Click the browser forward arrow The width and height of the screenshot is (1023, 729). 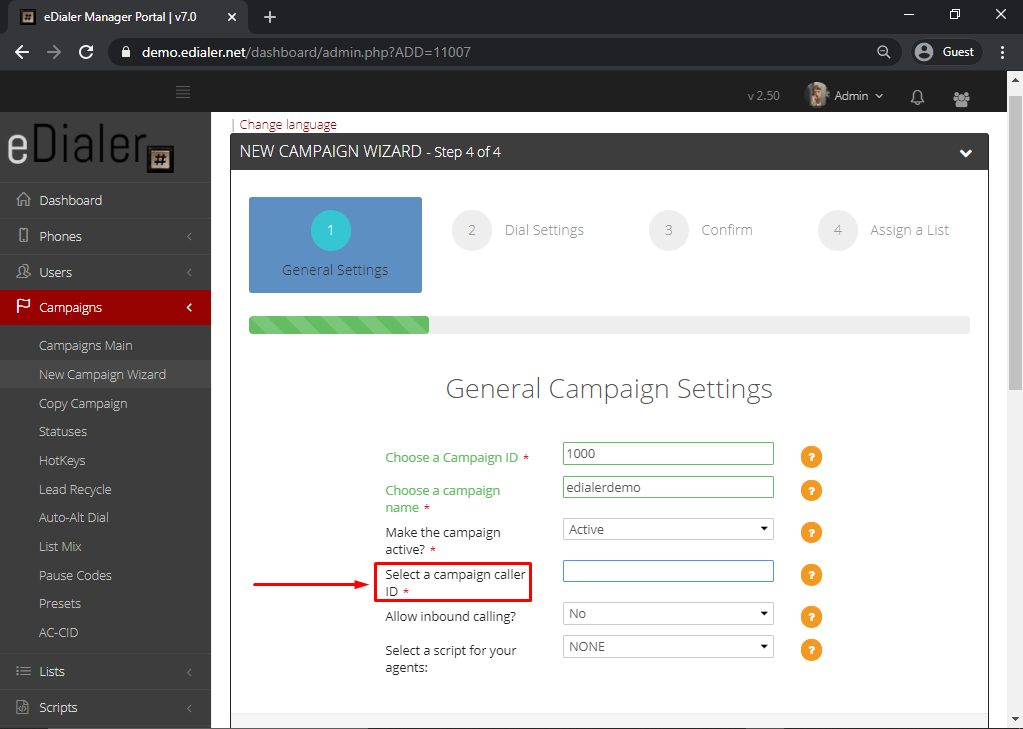pyautogui.click(x=54, y=52)
